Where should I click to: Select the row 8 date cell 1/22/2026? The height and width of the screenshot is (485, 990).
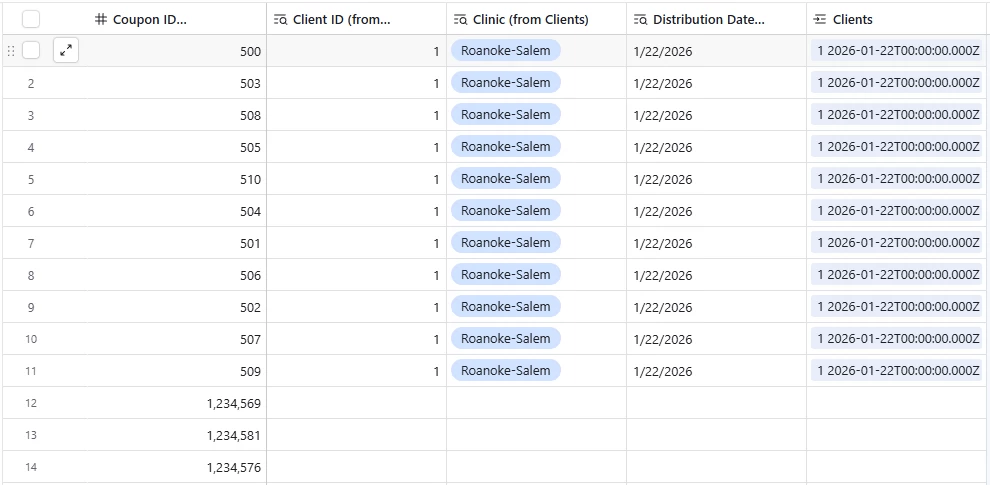pyautogui.click(x=716, y=275)
